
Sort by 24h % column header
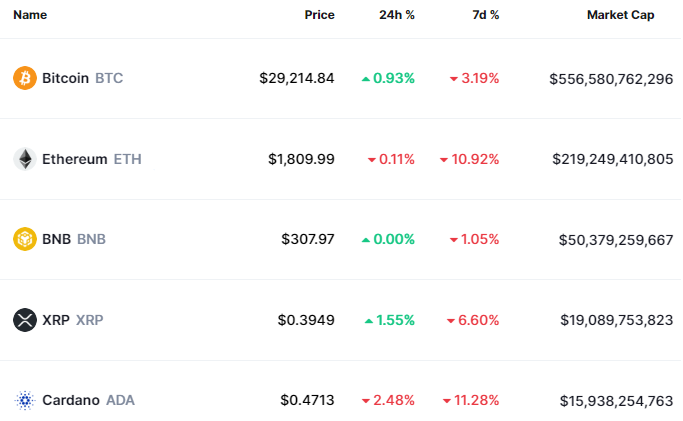398,16
